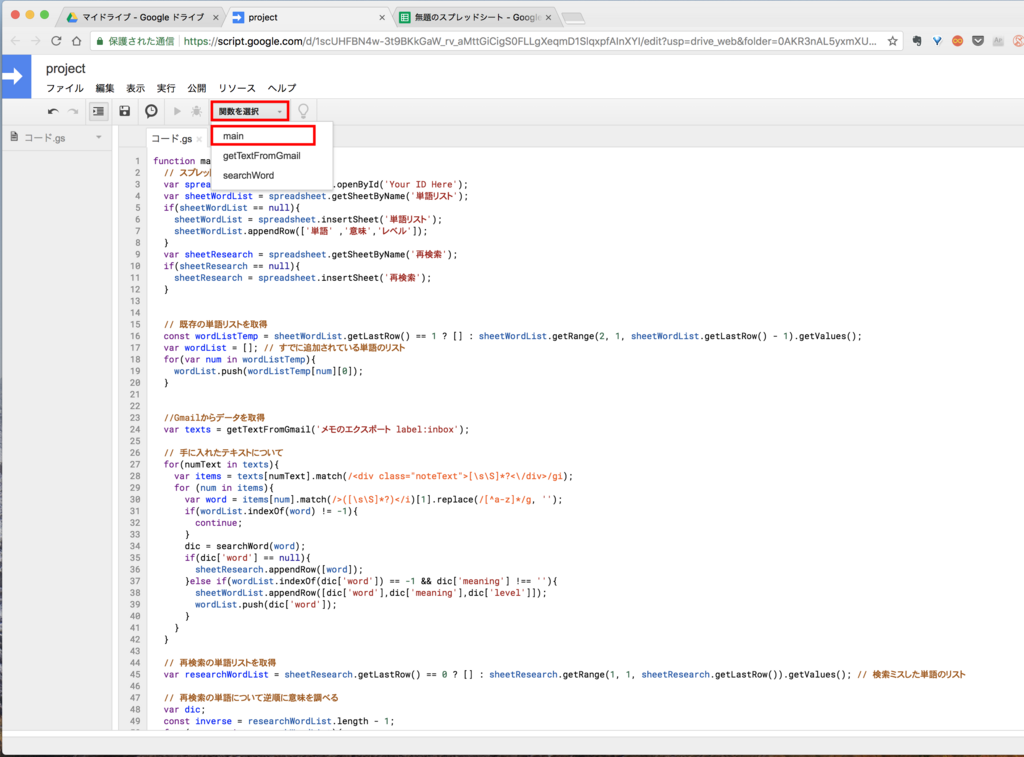The width and height of the screenshot is (1024, 757).
Task: Select コード.gs file in sidebar
Action: coord(44,138)
